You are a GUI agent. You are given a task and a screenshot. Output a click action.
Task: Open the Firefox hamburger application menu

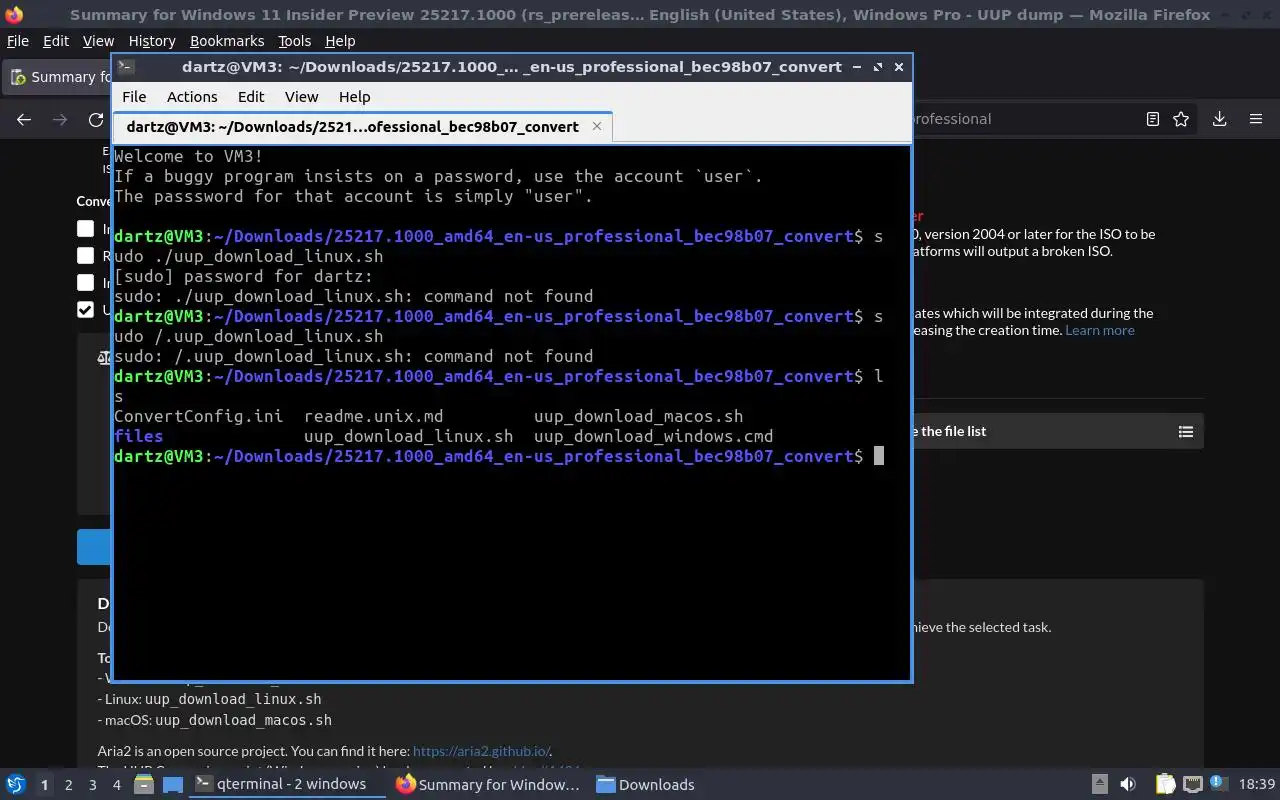1256,119
